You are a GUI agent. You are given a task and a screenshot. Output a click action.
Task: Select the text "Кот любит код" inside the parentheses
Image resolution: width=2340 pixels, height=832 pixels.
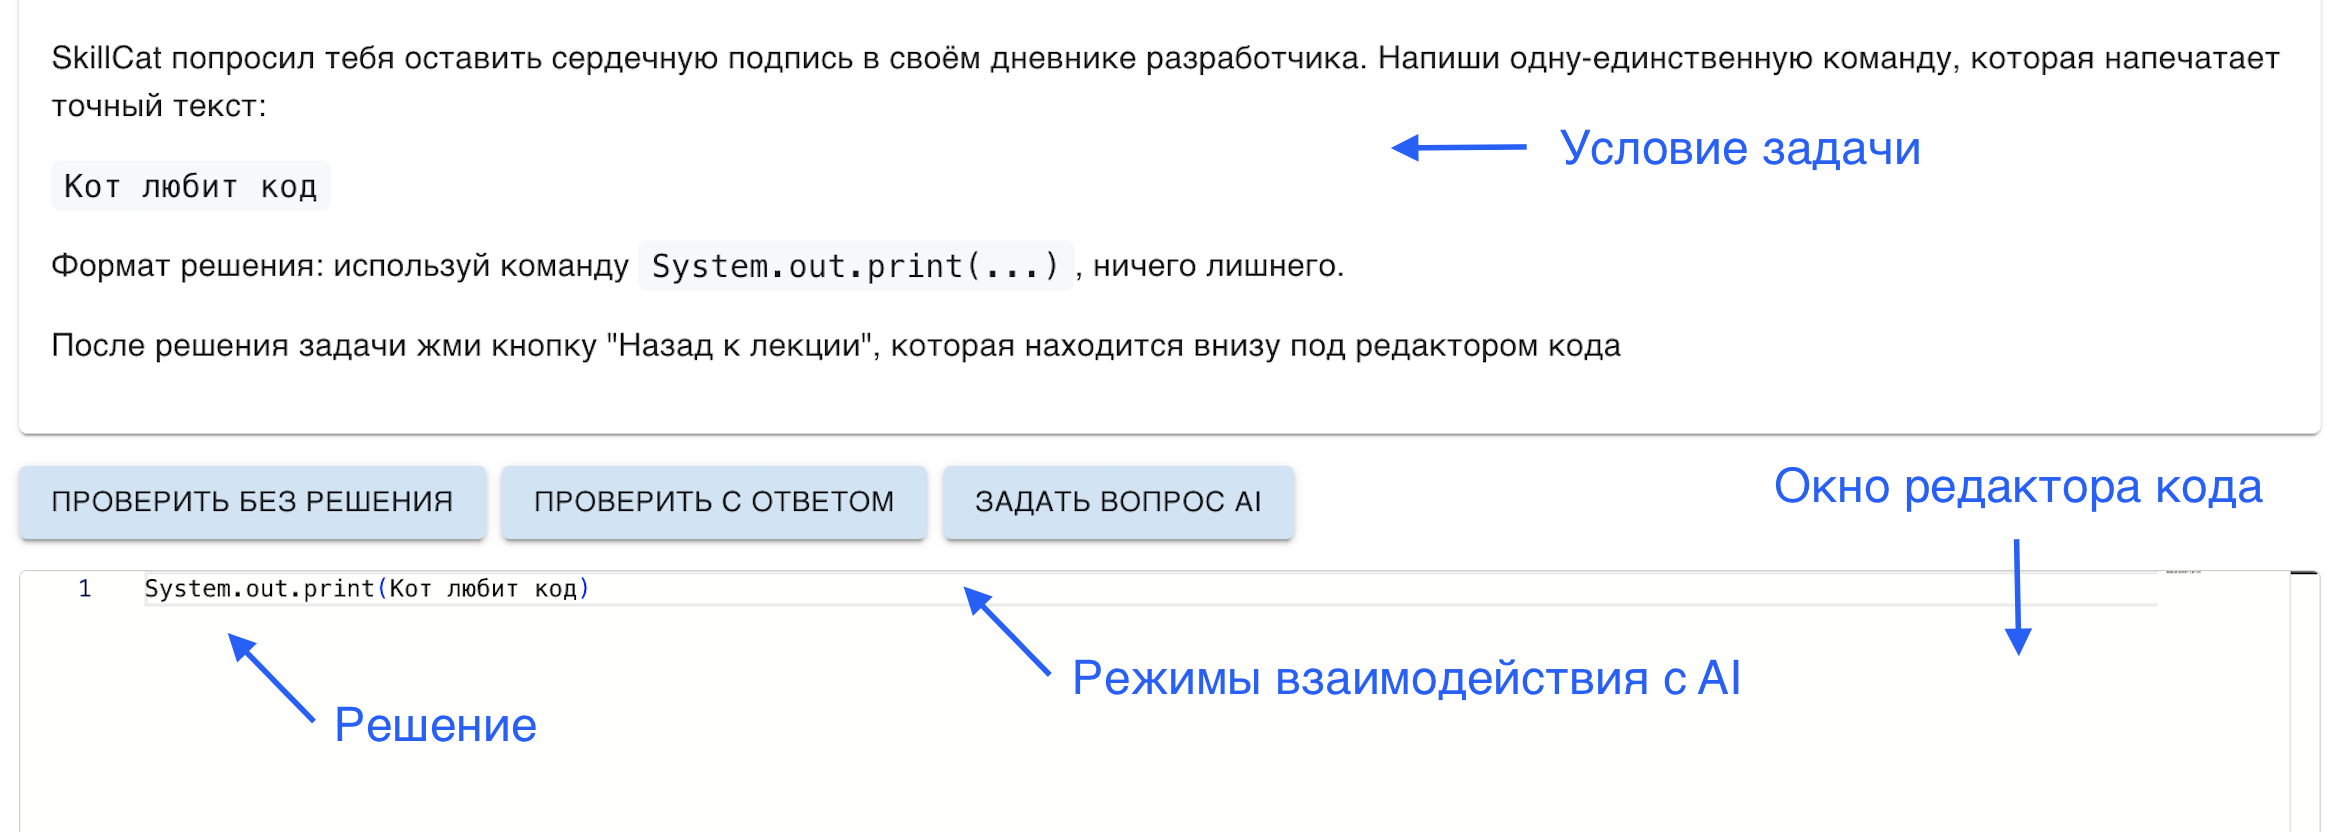(x=487, y=588)
